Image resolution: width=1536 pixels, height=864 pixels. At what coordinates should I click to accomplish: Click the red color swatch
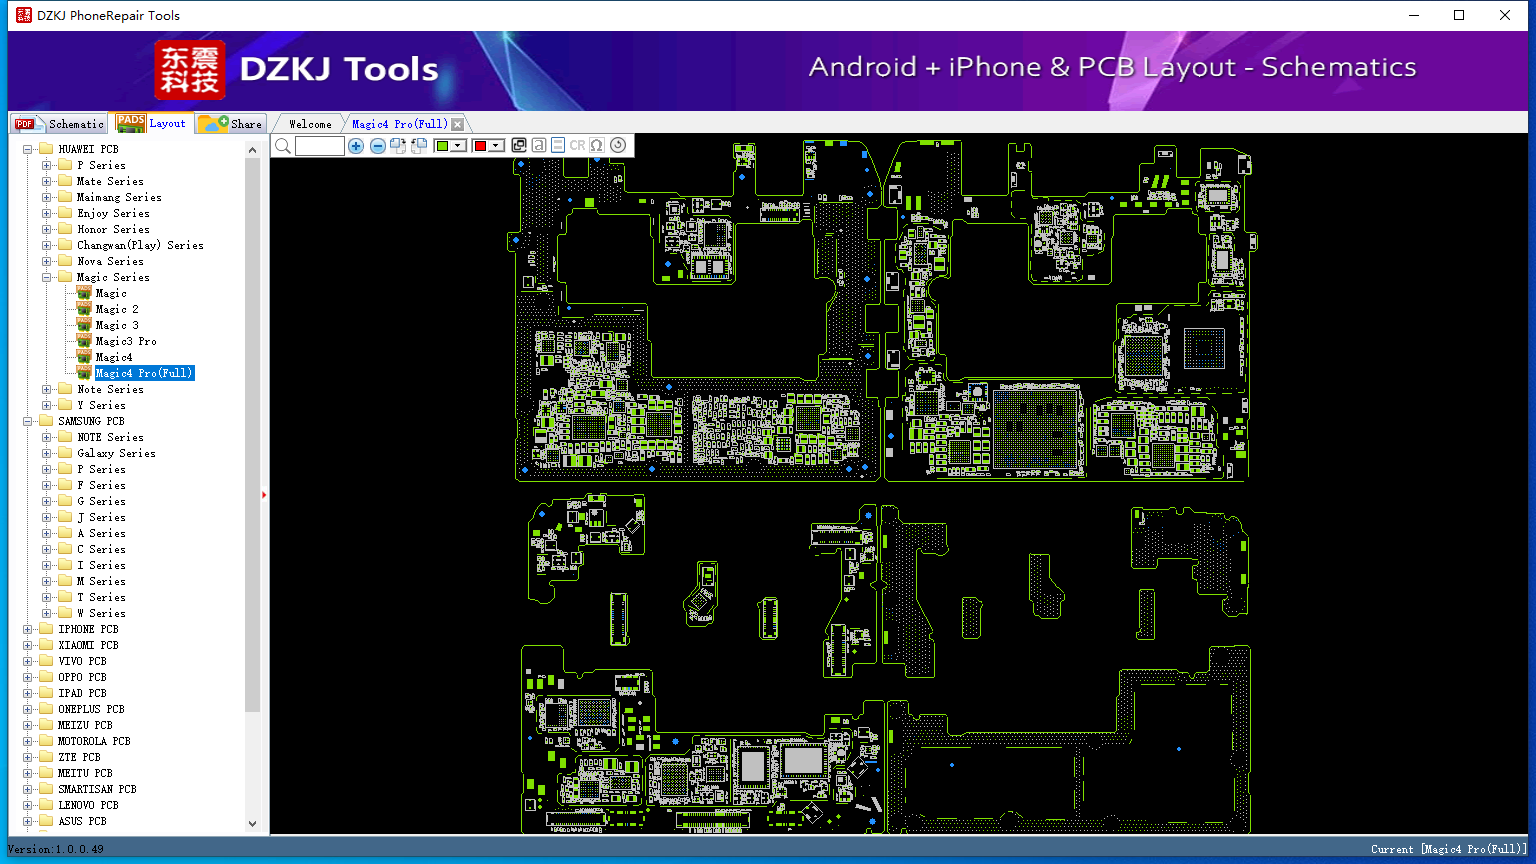(x=480, y=146)
